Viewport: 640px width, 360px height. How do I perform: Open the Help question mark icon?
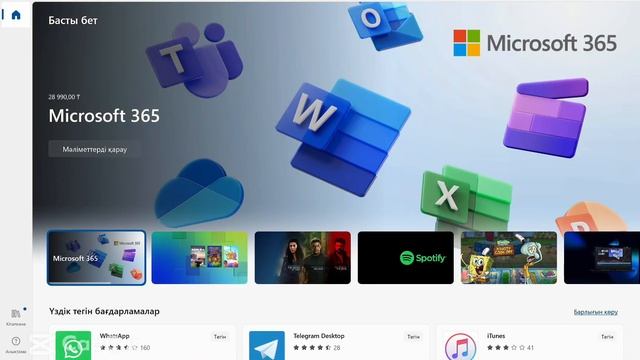point(16,341)
